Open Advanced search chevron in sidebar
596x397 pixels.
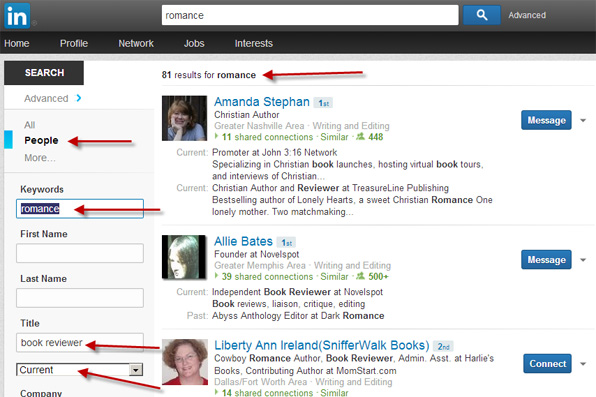(x=79, y=98)
